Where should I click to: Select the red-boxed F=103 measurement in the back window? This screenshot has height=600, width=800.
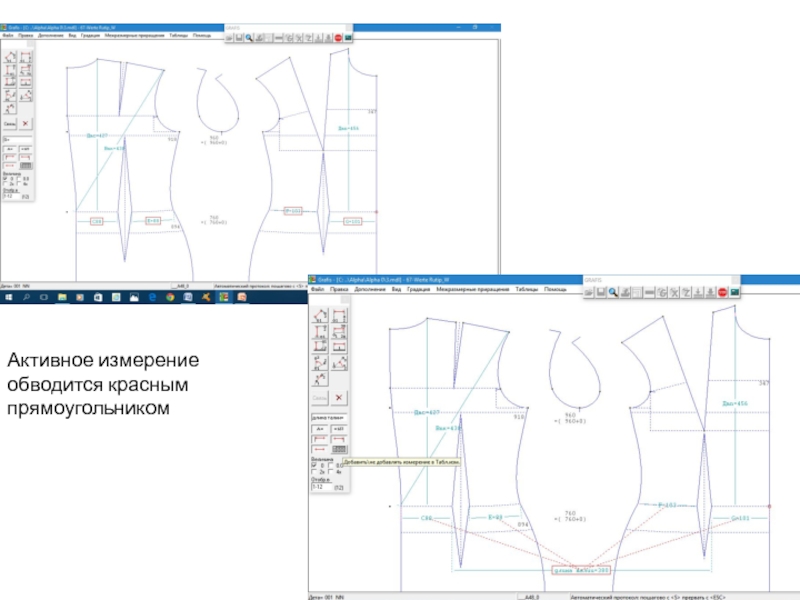(293, 211)
